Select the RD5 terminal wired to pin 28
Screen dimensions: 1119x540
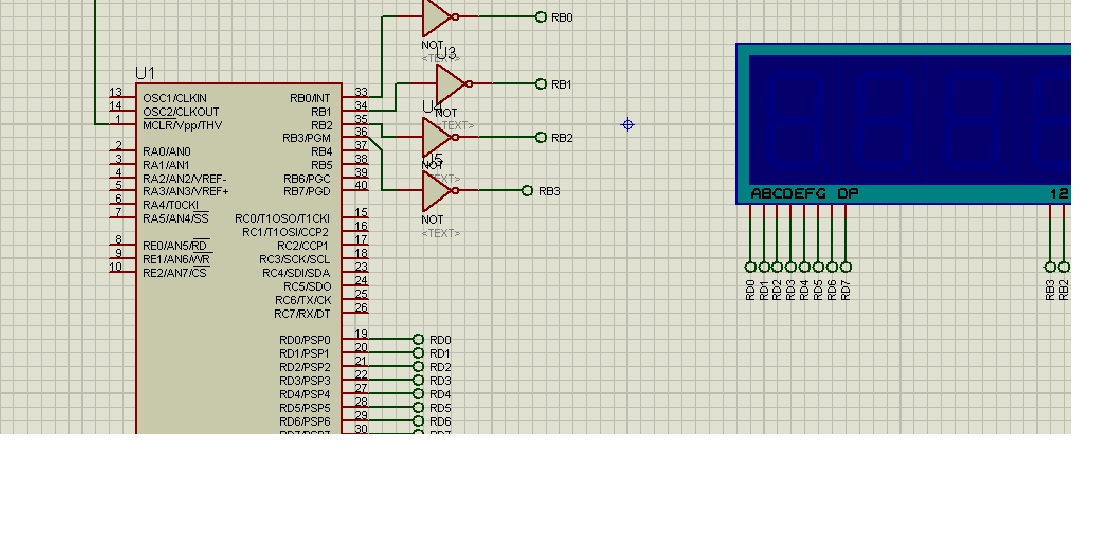[x=419, y=408]
